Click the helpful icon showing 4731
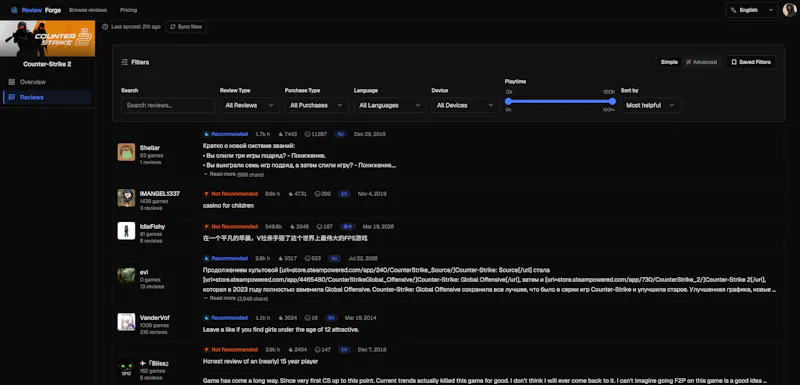Screen dimensions: 800x385 point(291,194)
